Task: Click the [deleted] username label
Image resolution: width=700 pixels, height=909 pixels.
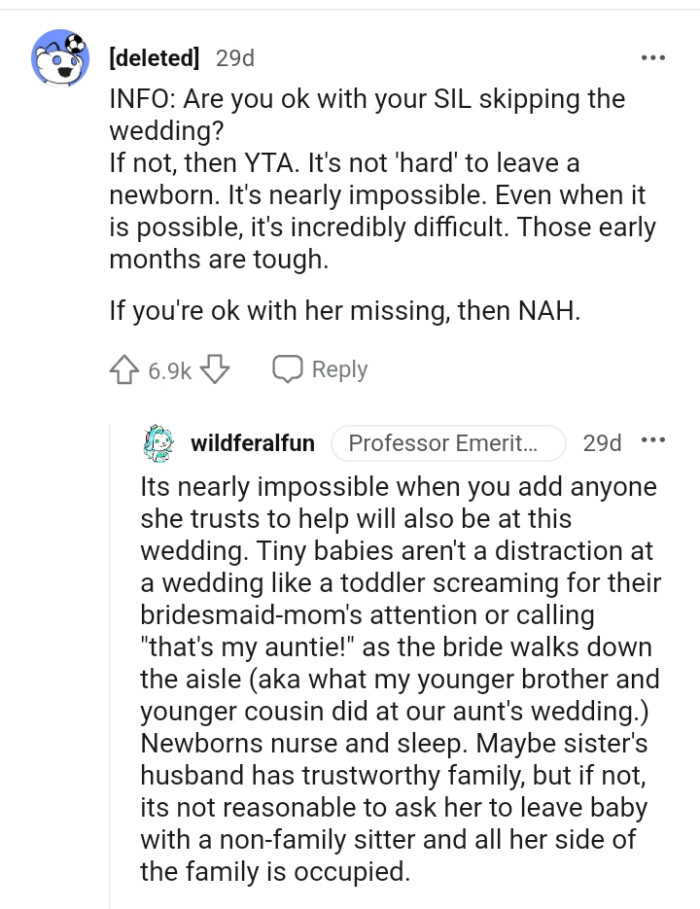Action: point(155,58)
